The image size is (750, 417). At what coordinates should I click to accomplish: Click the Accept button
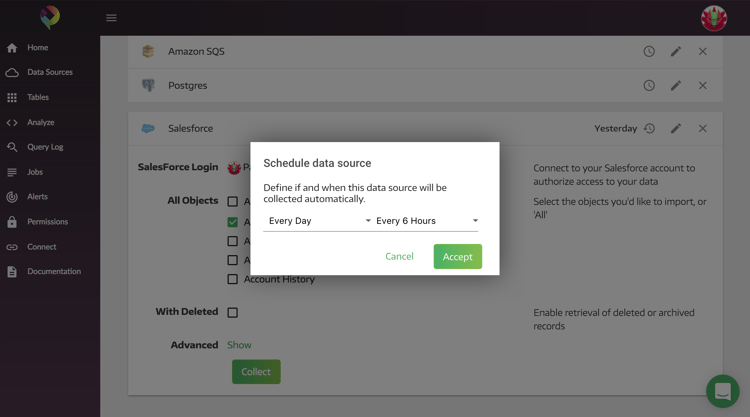457,257
